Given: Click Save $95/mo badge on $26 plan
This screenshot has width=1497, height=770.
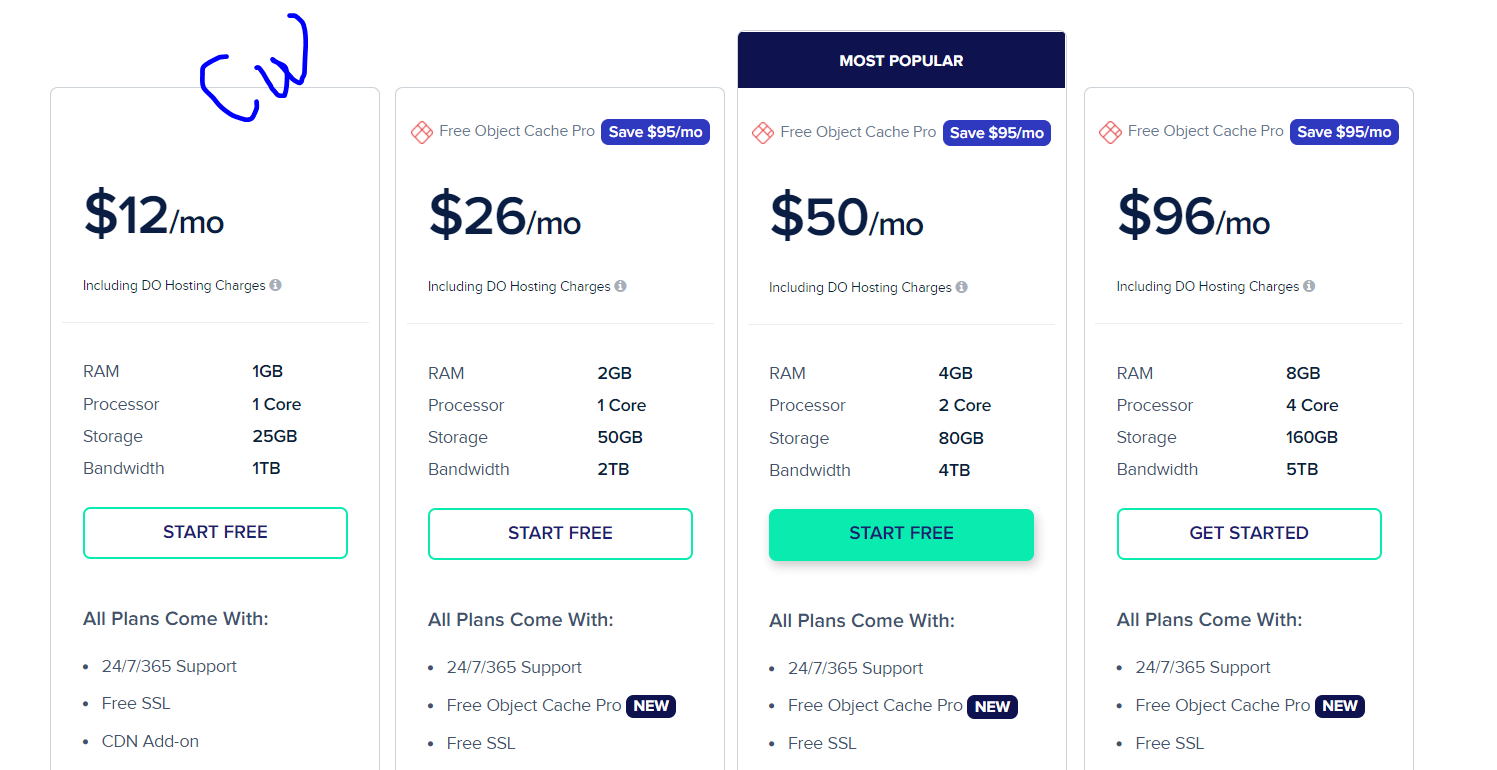Looking at the screenshot, I should pos(655,132).
